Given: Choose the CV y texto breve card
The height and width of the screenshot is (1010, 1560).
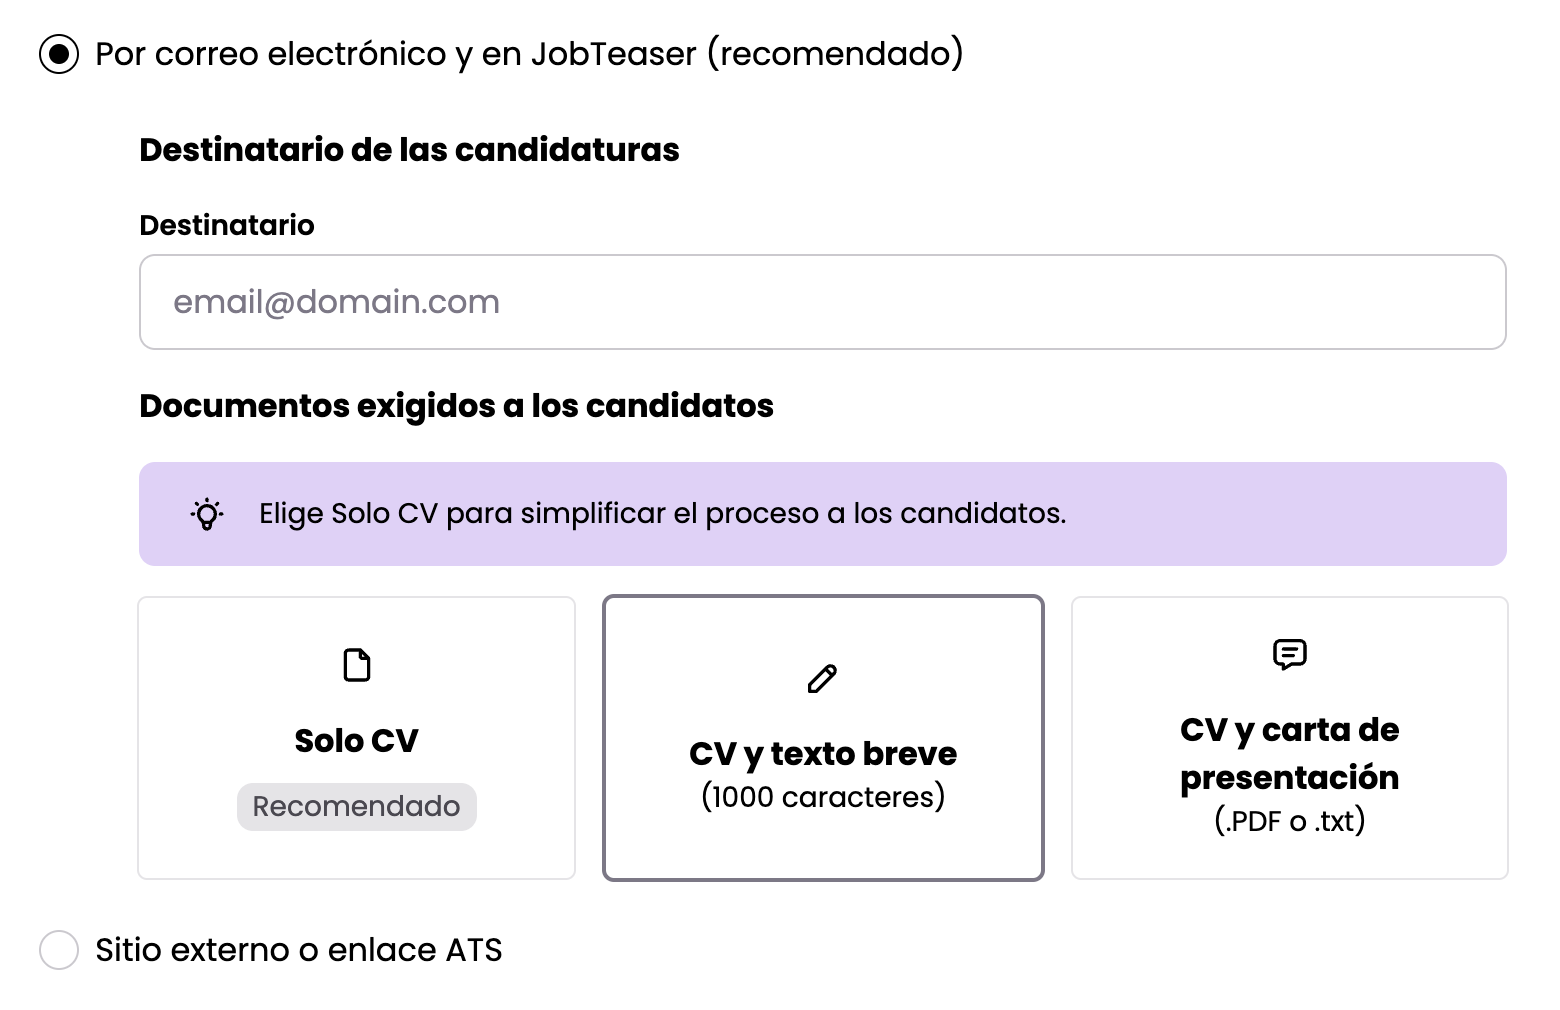Looking at the screenshot, I should (823, 739).
